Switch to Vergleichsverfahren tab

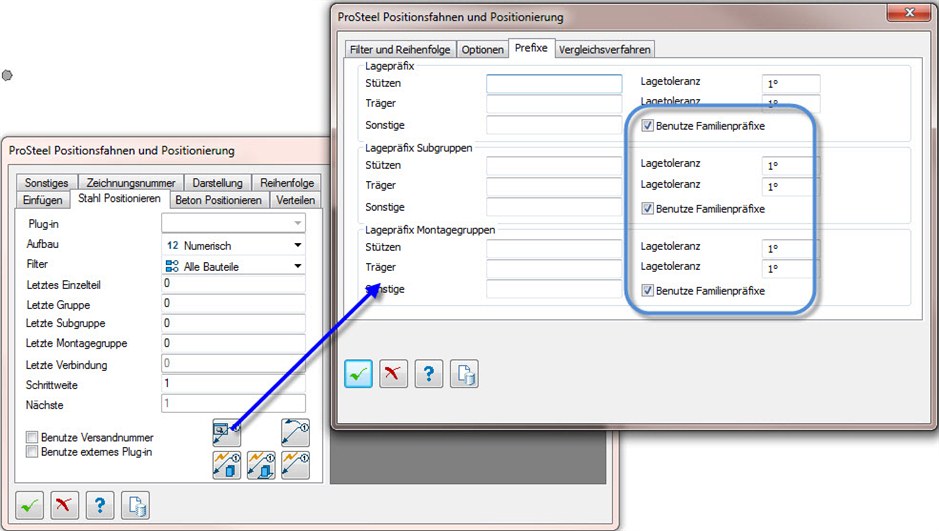(605, 49)
